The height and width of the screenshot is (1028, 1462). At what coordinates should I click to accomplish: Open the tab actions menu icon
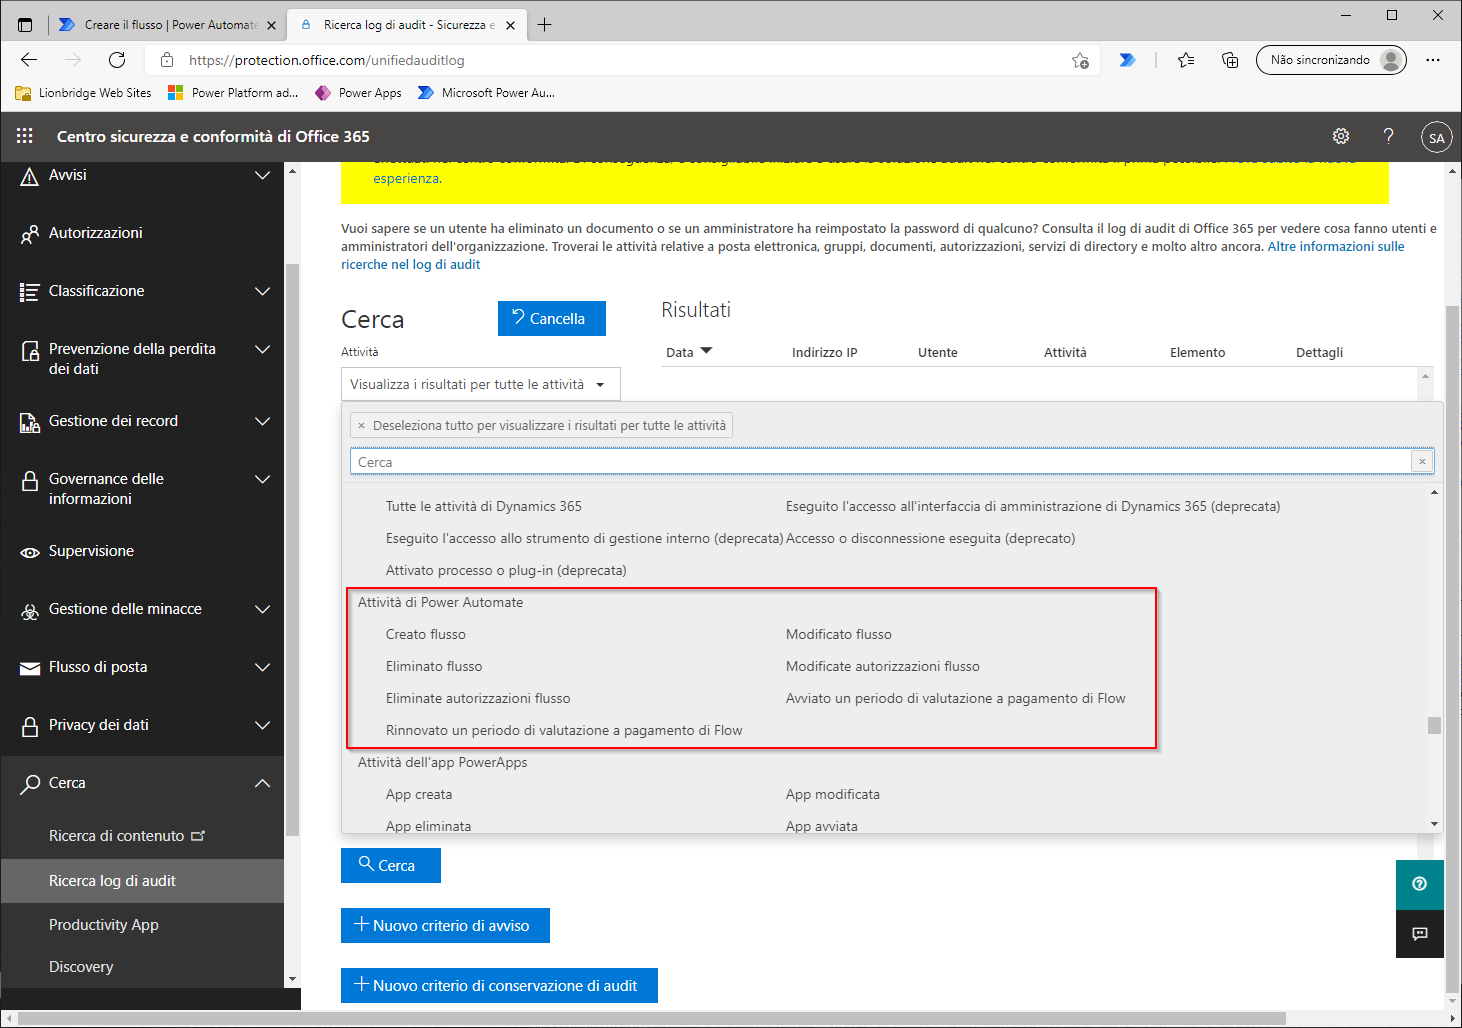(x=25, y=25)
